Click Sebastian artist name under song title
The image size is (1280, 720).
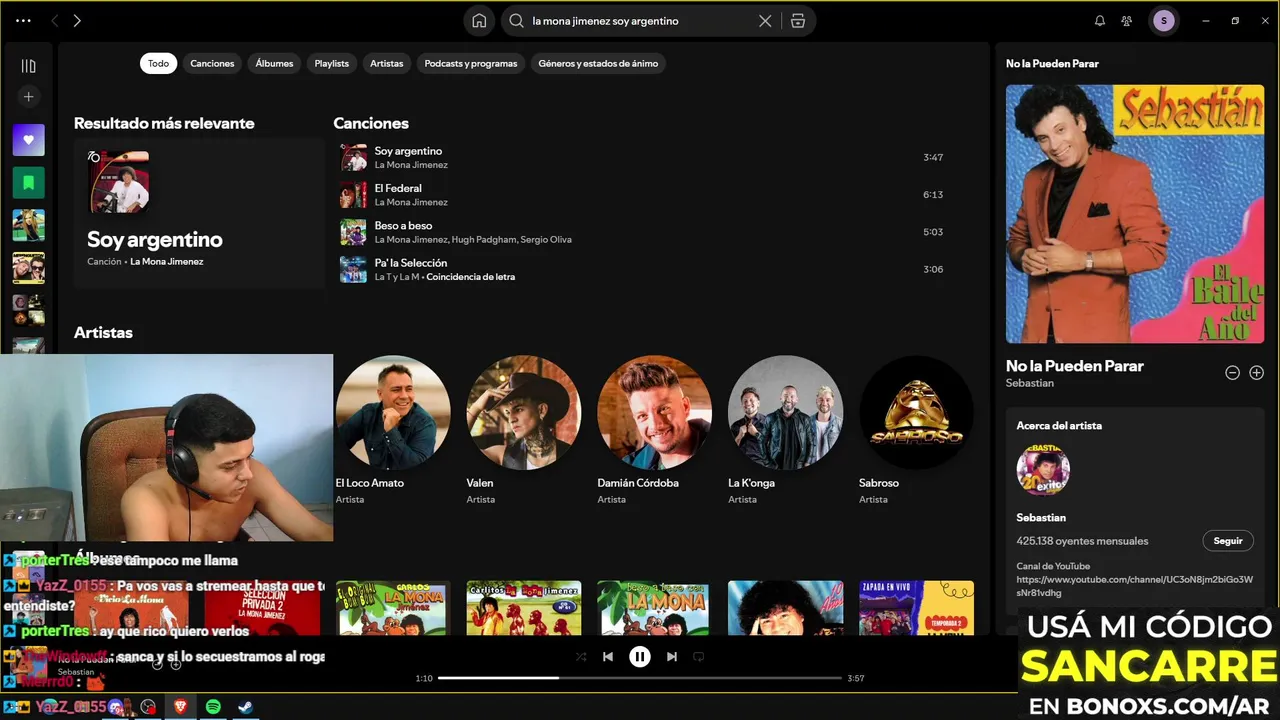coord(1030,383)
